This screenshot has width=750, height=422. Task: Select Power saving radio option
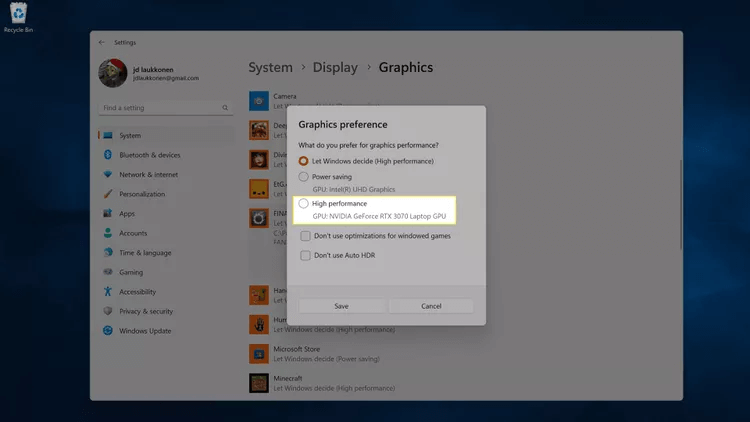303,177
